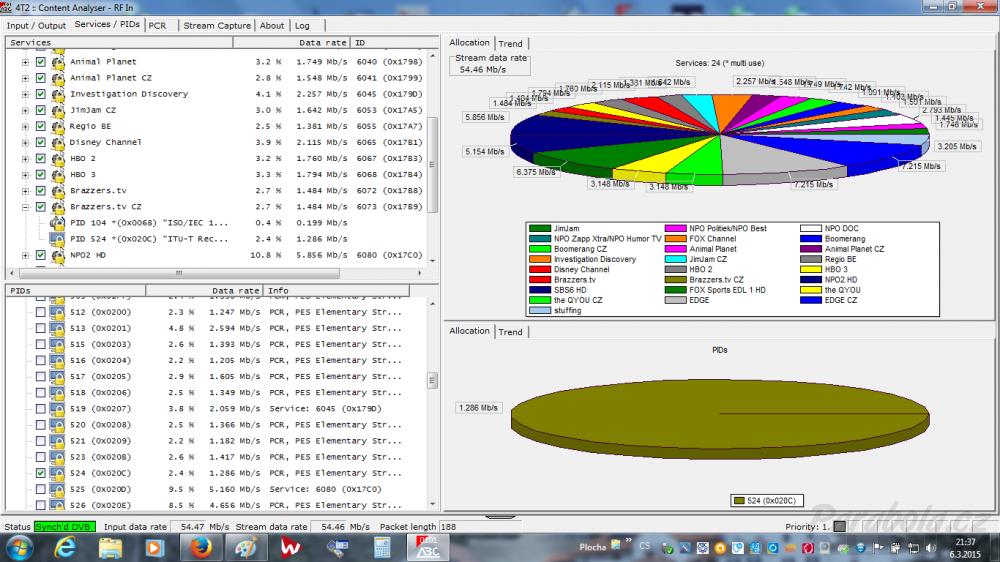Expand the JimJam CZ tree node
This screenshot has height=562, width=1000.
click(x=25, y=110)
